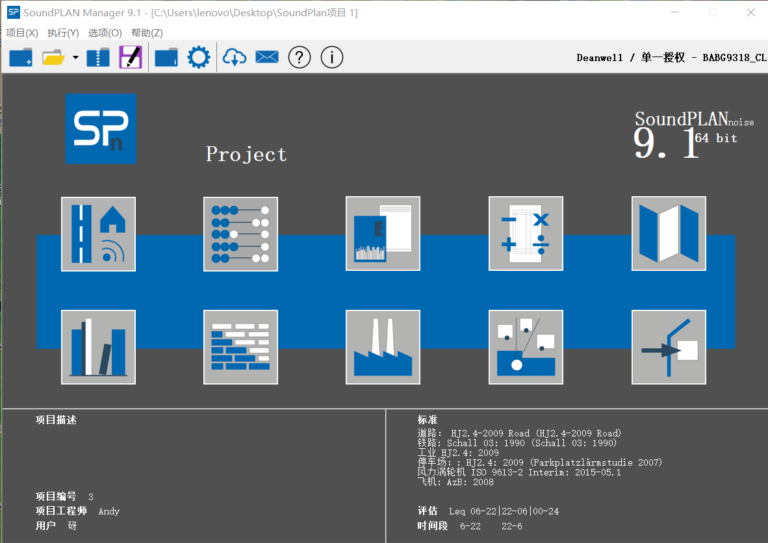Click the pack project zipper folder icon
This screenshot has width=768, height=543.
click(x=98, y=57)
